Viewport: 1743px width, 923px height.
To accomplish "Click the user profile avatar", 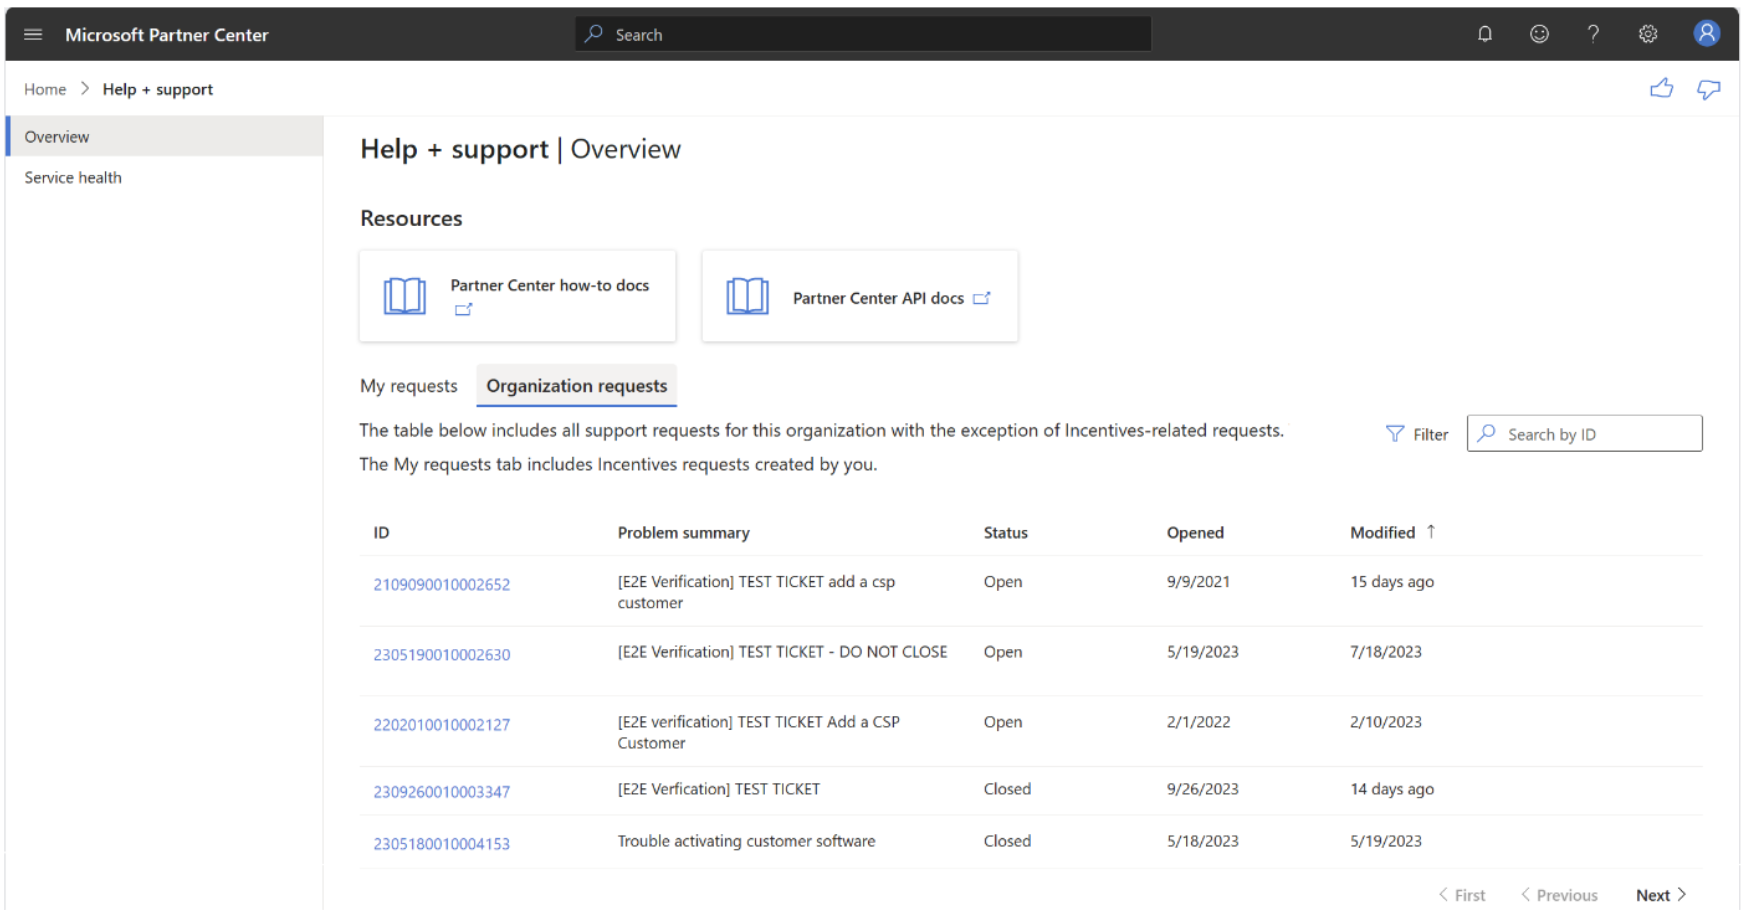I will coord(1706,33).
